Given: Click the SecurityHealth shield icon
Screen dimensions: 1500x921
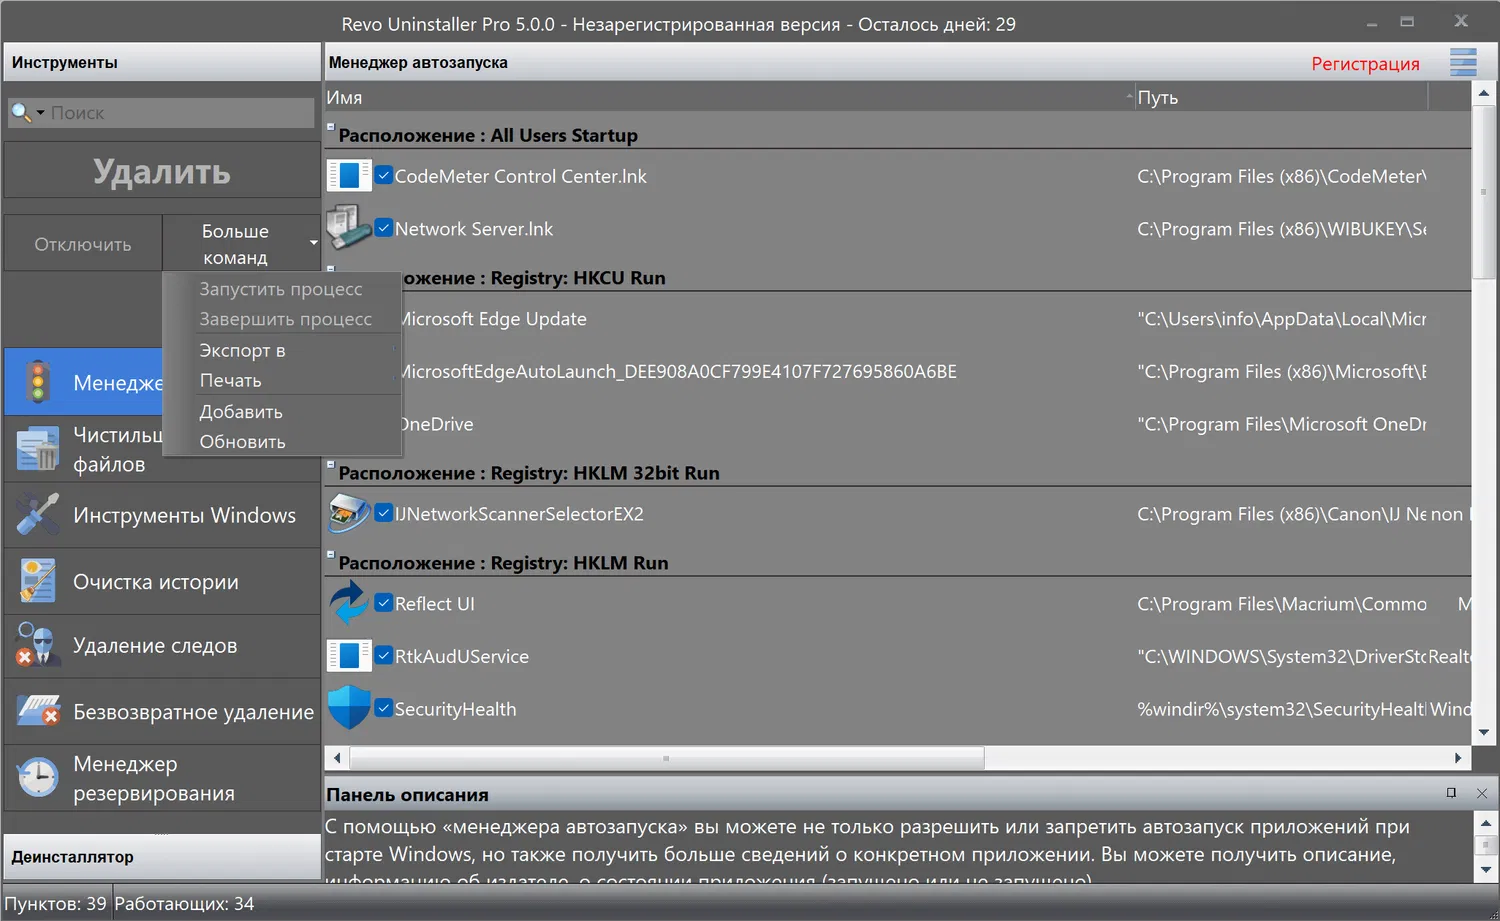Looking at the screenshot, I should (349, 707).
